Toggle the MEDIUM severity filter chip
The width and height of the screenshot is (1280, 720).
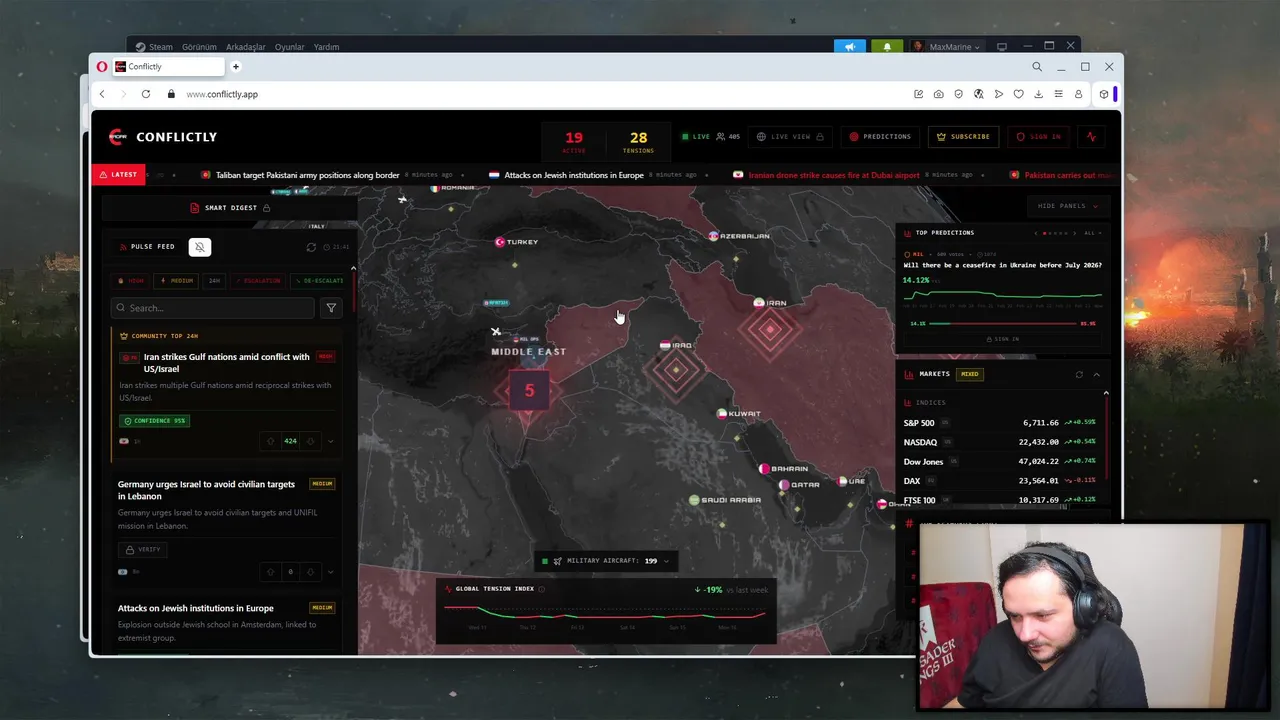(x=177, y=281)
